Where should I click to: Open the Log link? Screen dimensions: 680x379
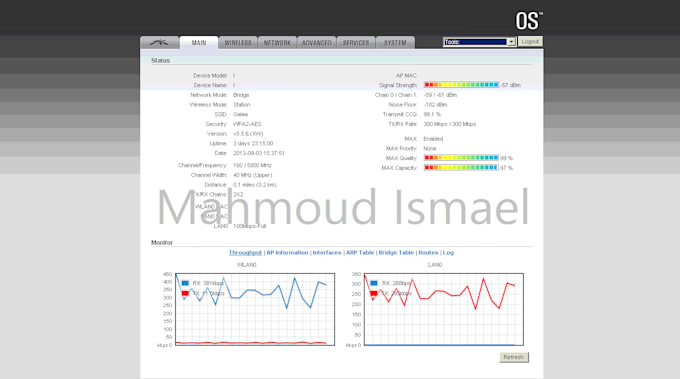pyautogui.click(x=448, y=252)
